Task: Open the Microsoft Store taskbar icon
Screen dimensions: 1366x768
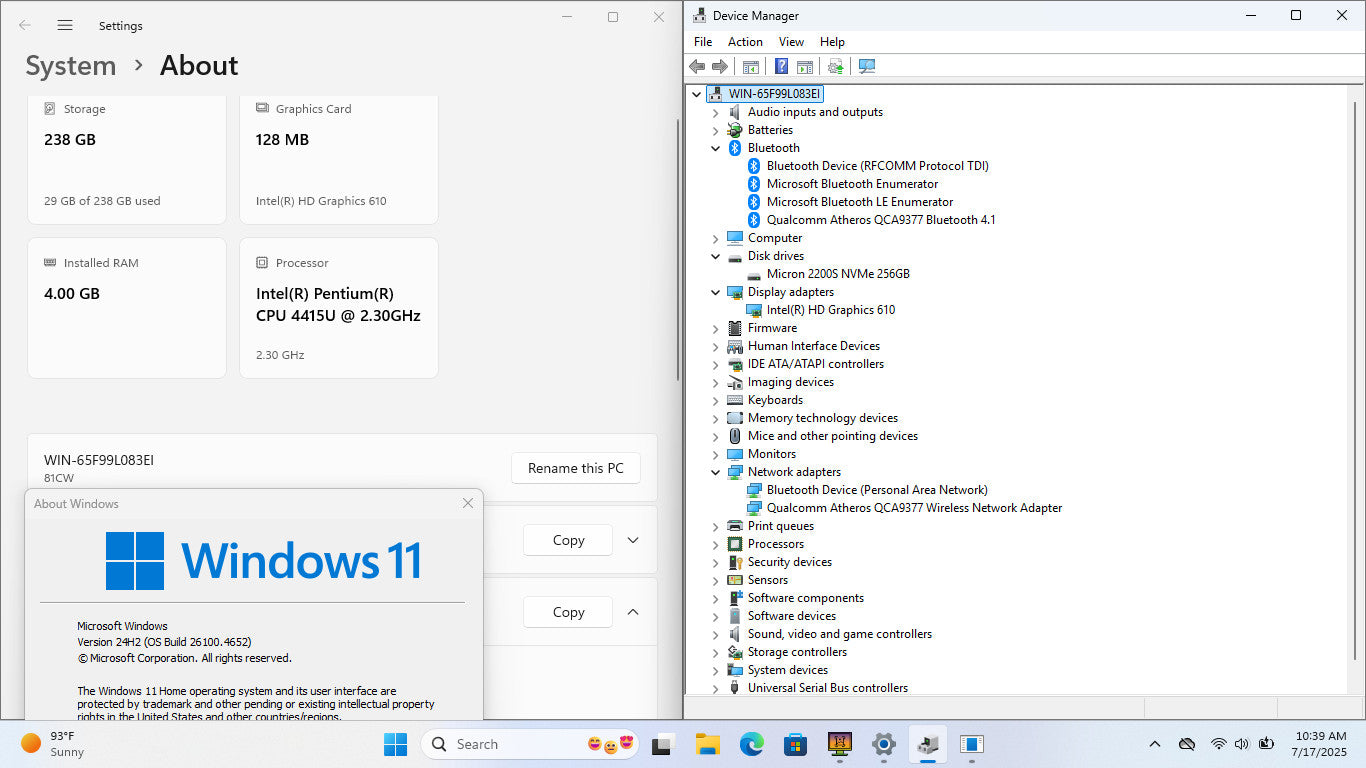Action: point(795,744)
